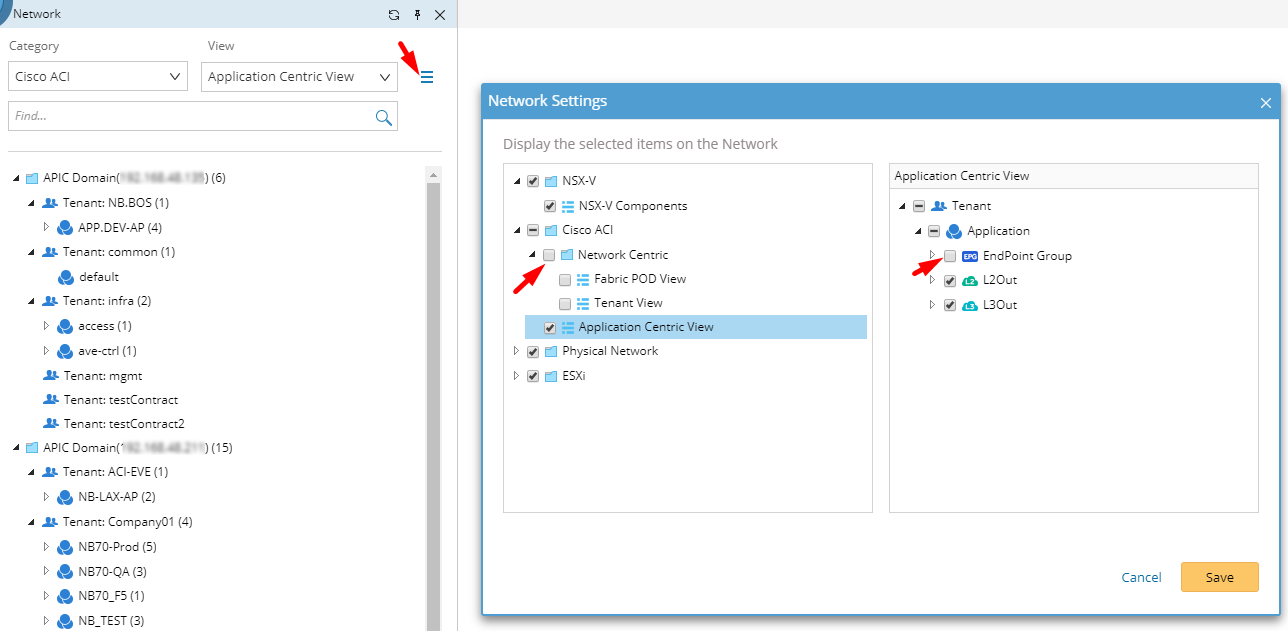Click the L2Out cloud icon
The image size is (1288, 631).
pos(969,280)
